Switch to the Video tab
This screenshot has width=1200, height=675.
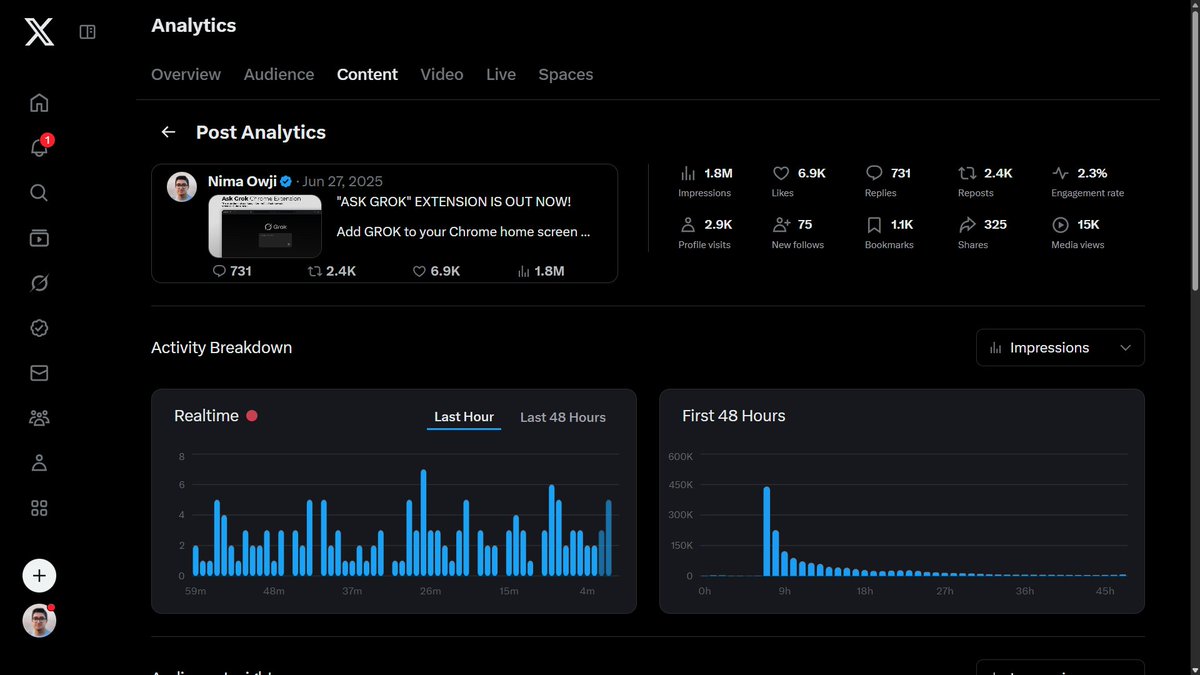(x=442, y=75)
